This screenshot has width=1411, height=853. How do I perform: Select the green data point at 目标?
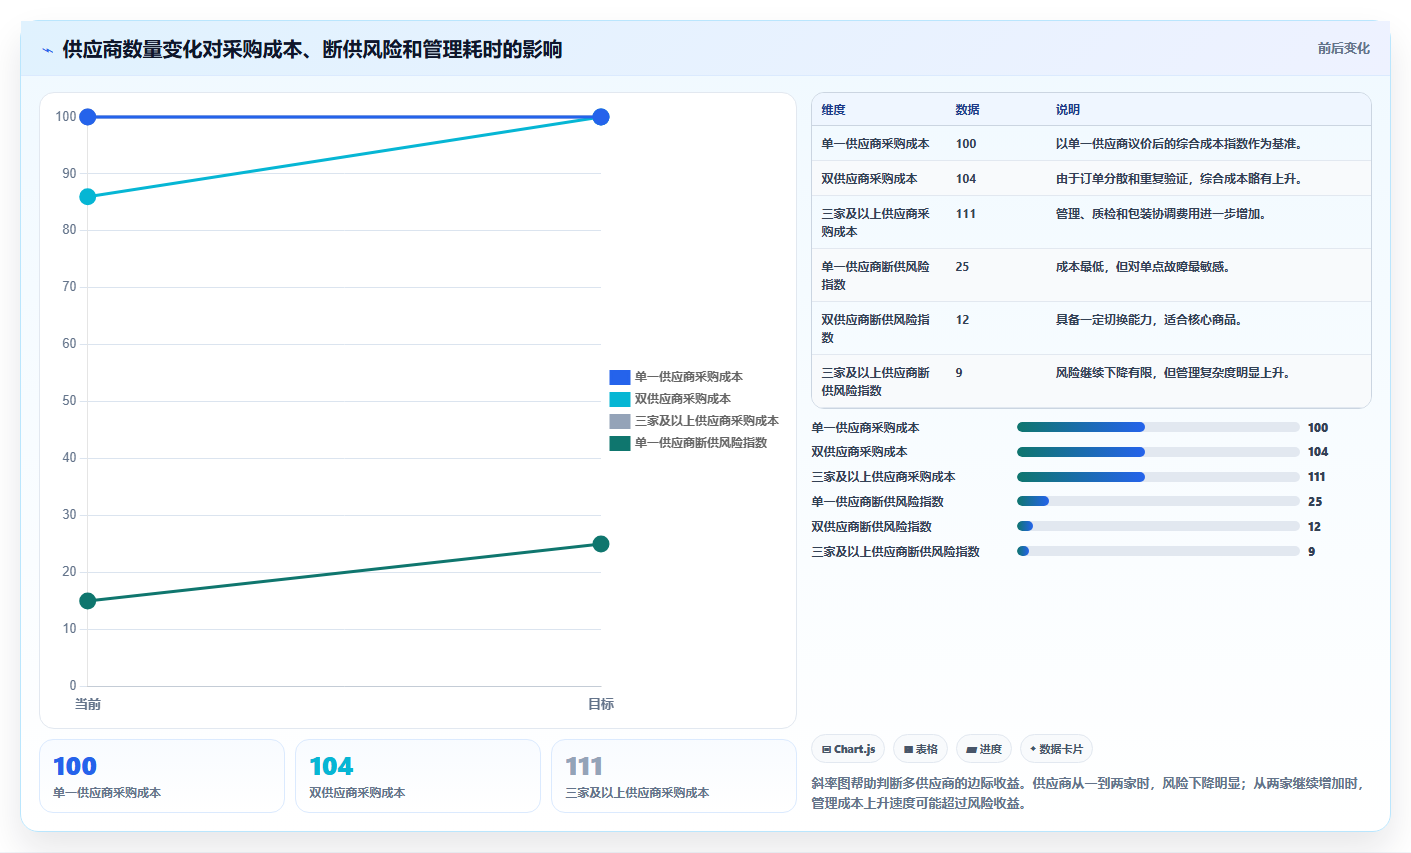(x=601, y=544)
